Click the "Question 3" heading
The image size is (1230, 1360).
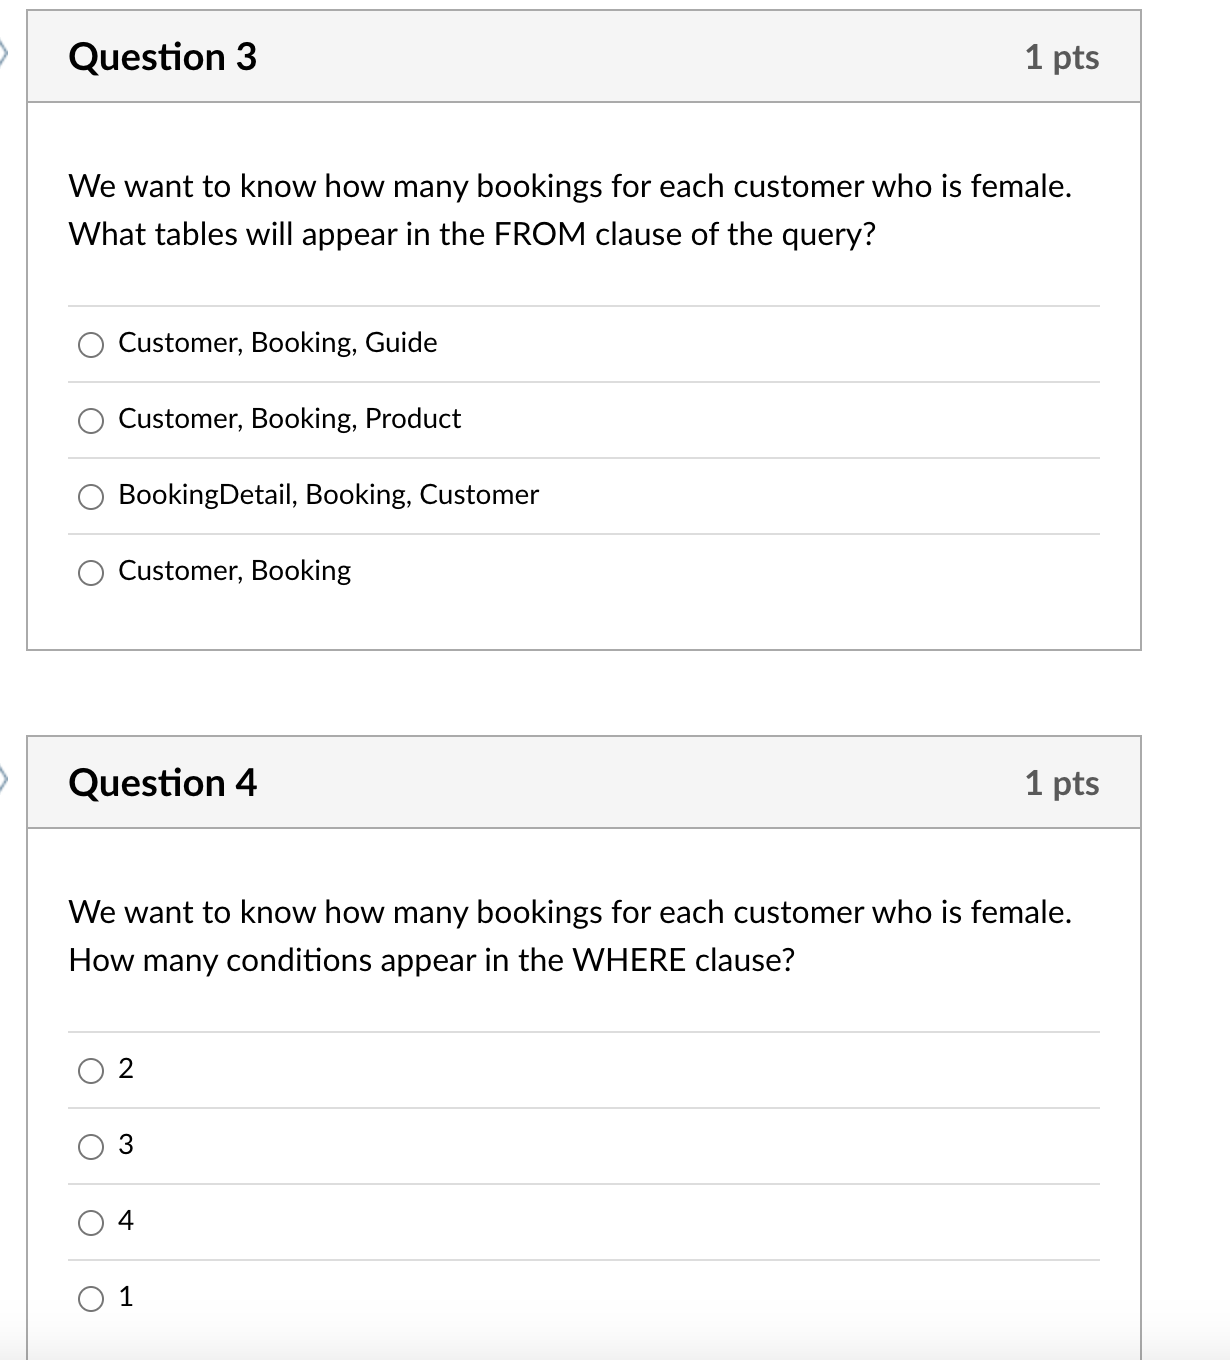[x=162, y=57]
